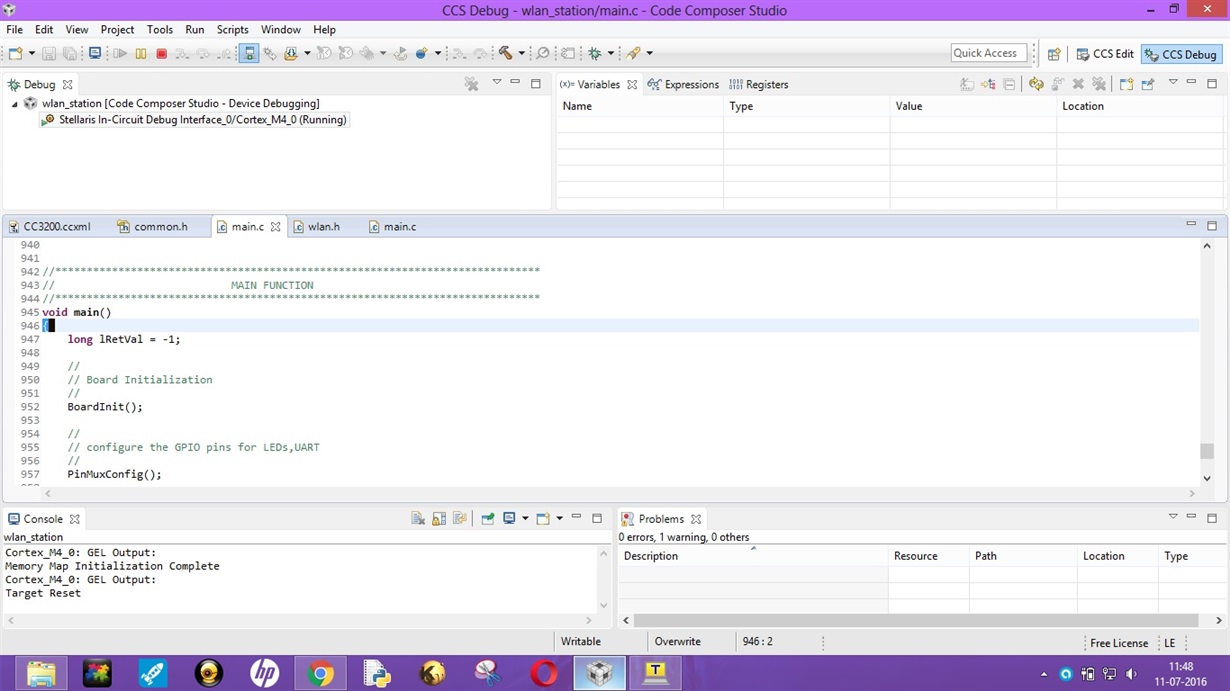Viewport: 1230px width, 691px height.
Task: Toggle Word Wrap in Console
Action: point(460,518)
